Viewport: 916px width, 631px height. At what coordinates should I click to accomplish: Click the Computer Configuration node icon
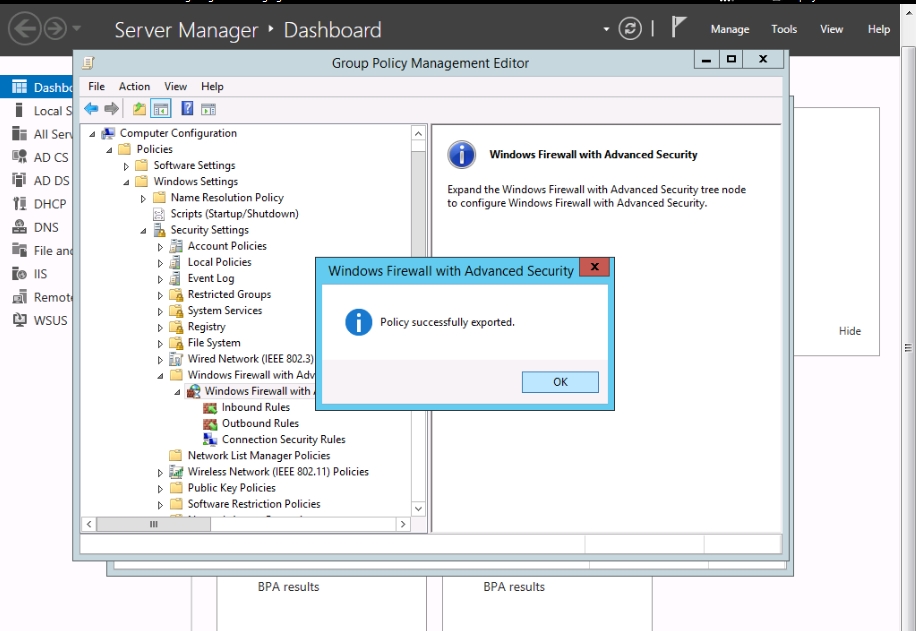pyautogui.click(x=108, y=133)
